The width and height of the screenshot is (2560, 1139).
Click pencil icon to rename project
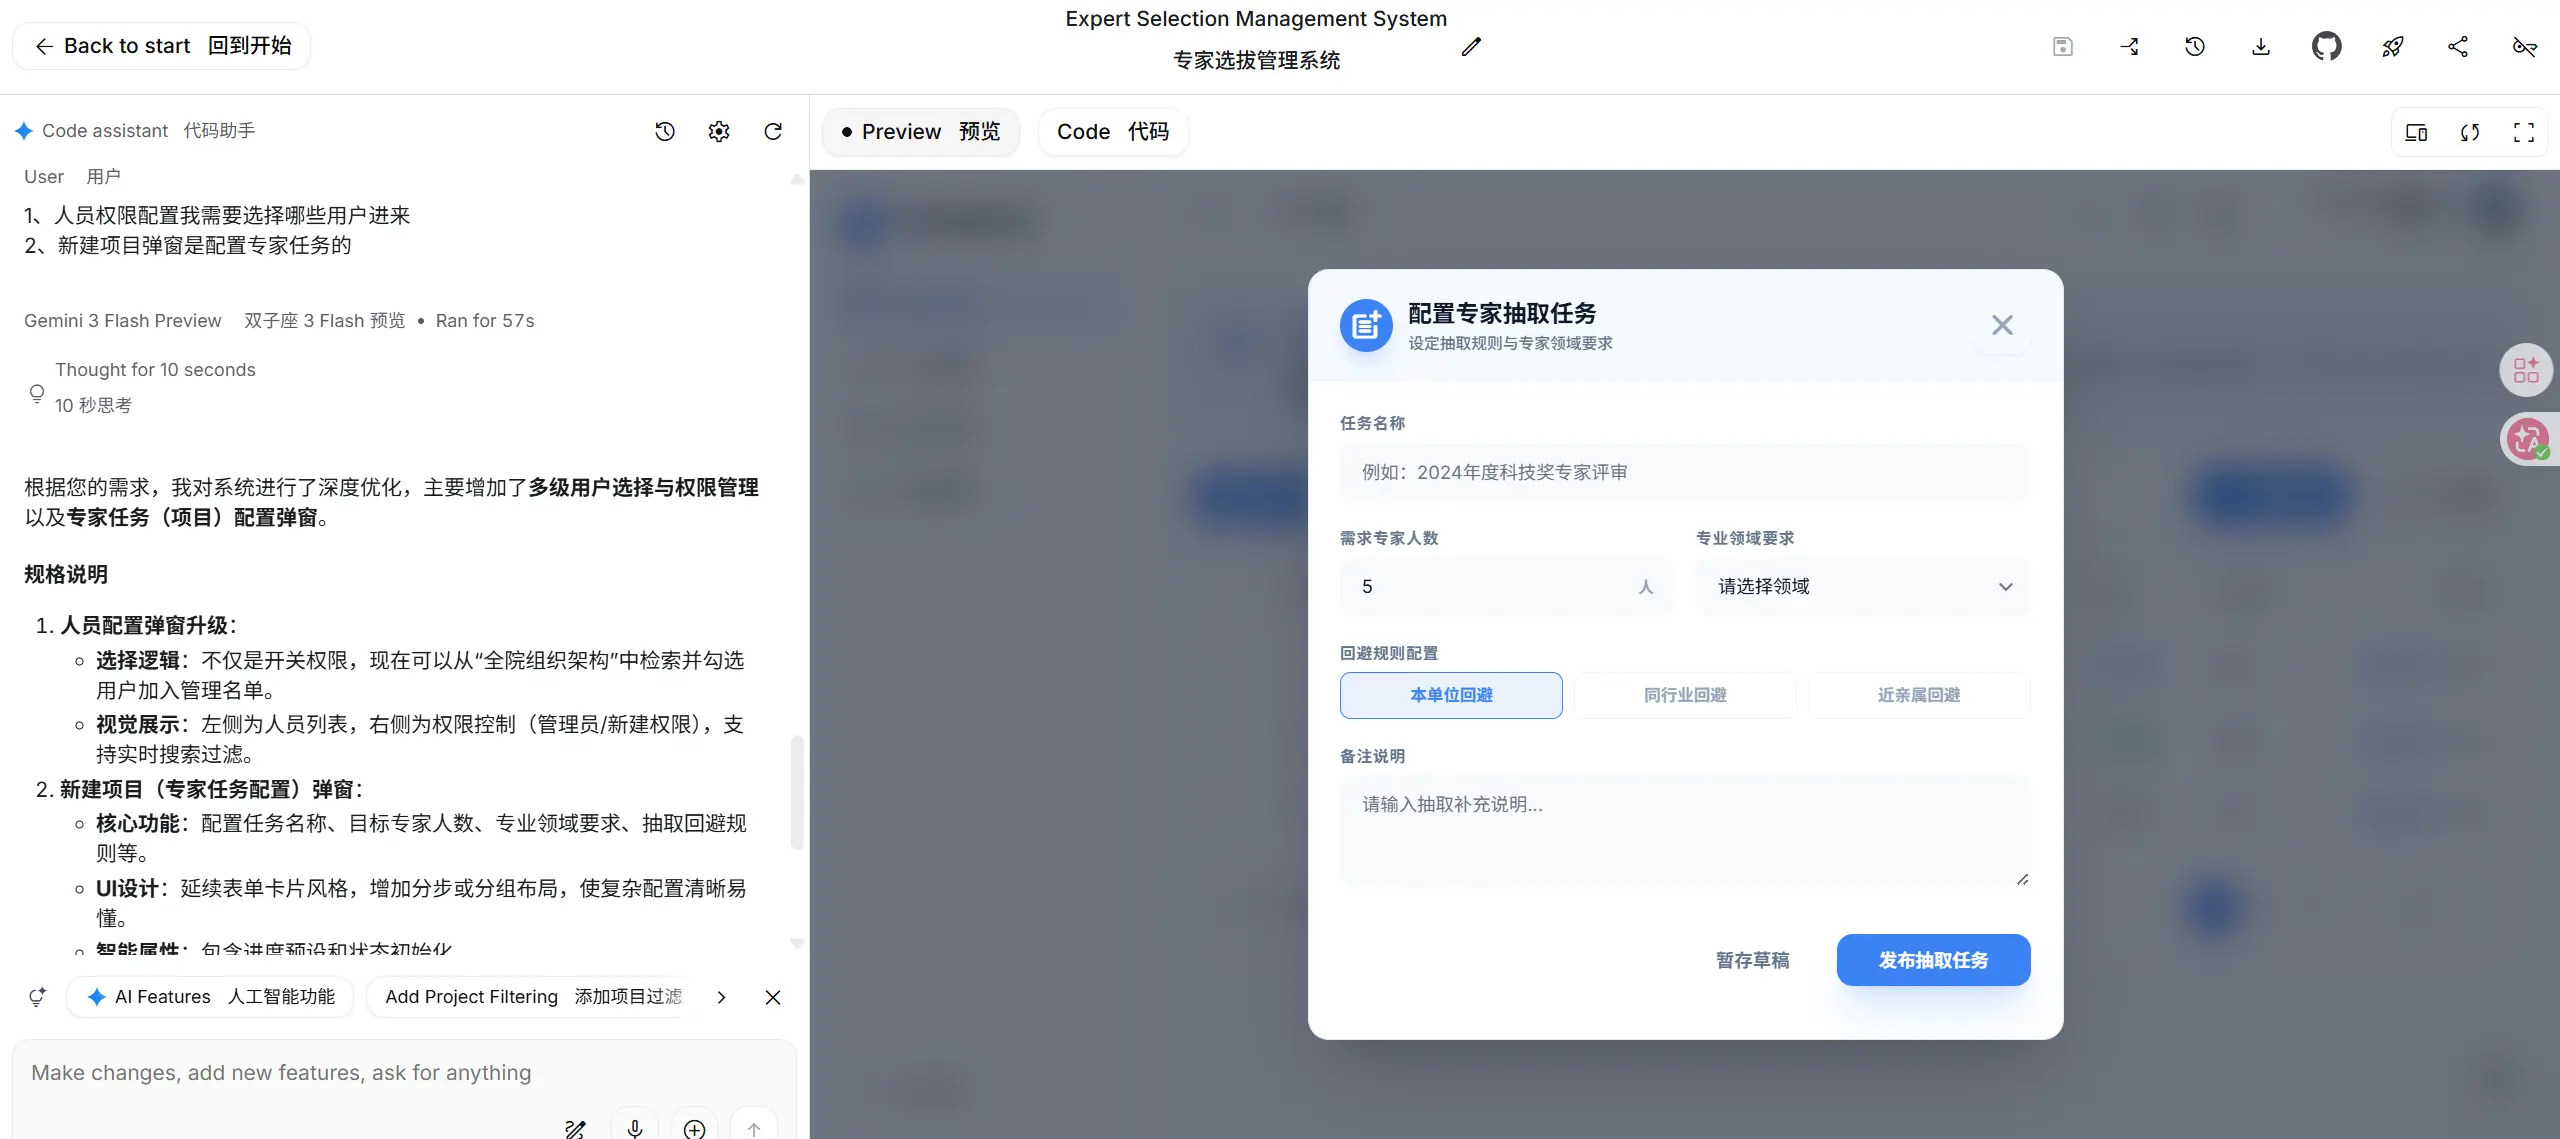pyautogui.click(x=1470, y=46)
